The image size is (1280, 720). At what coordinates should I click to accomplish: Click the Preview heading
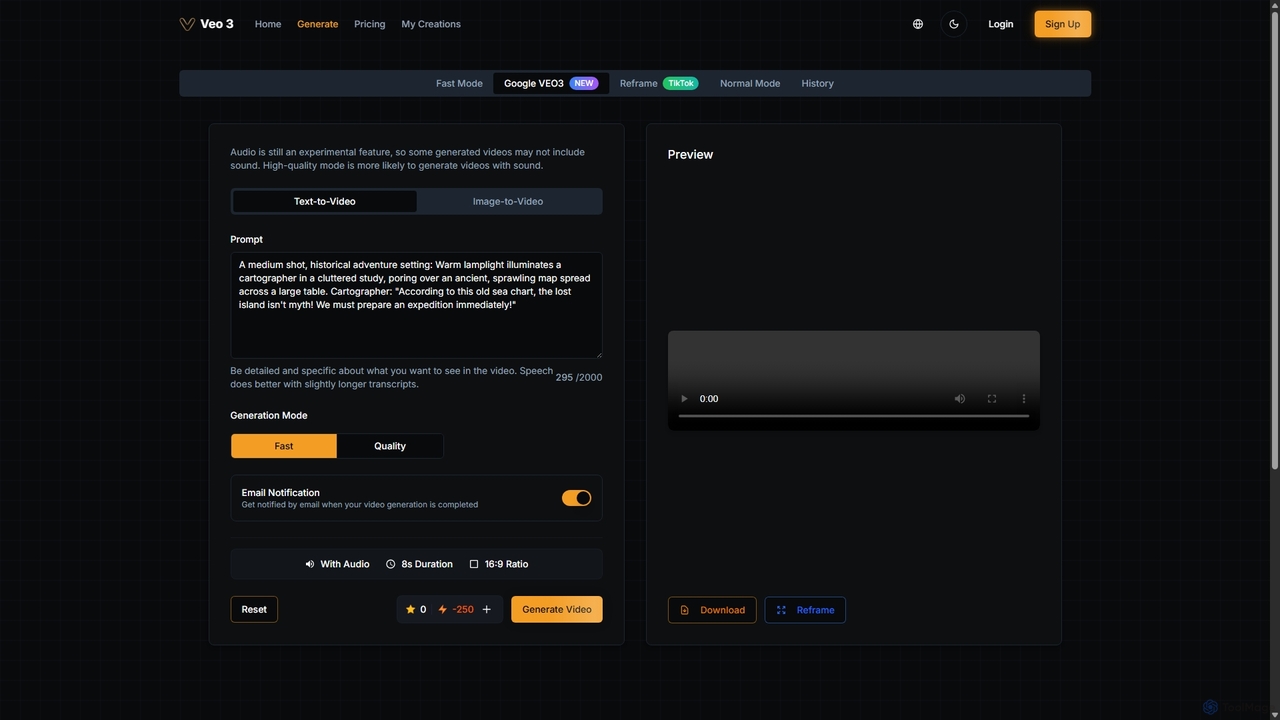[690, 154]
